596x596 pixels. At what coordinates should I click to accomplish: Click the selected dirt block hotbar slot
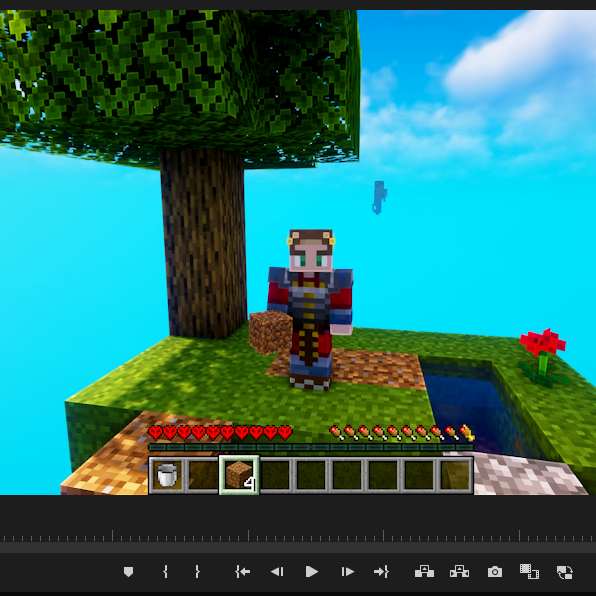(x=239, y=475)
